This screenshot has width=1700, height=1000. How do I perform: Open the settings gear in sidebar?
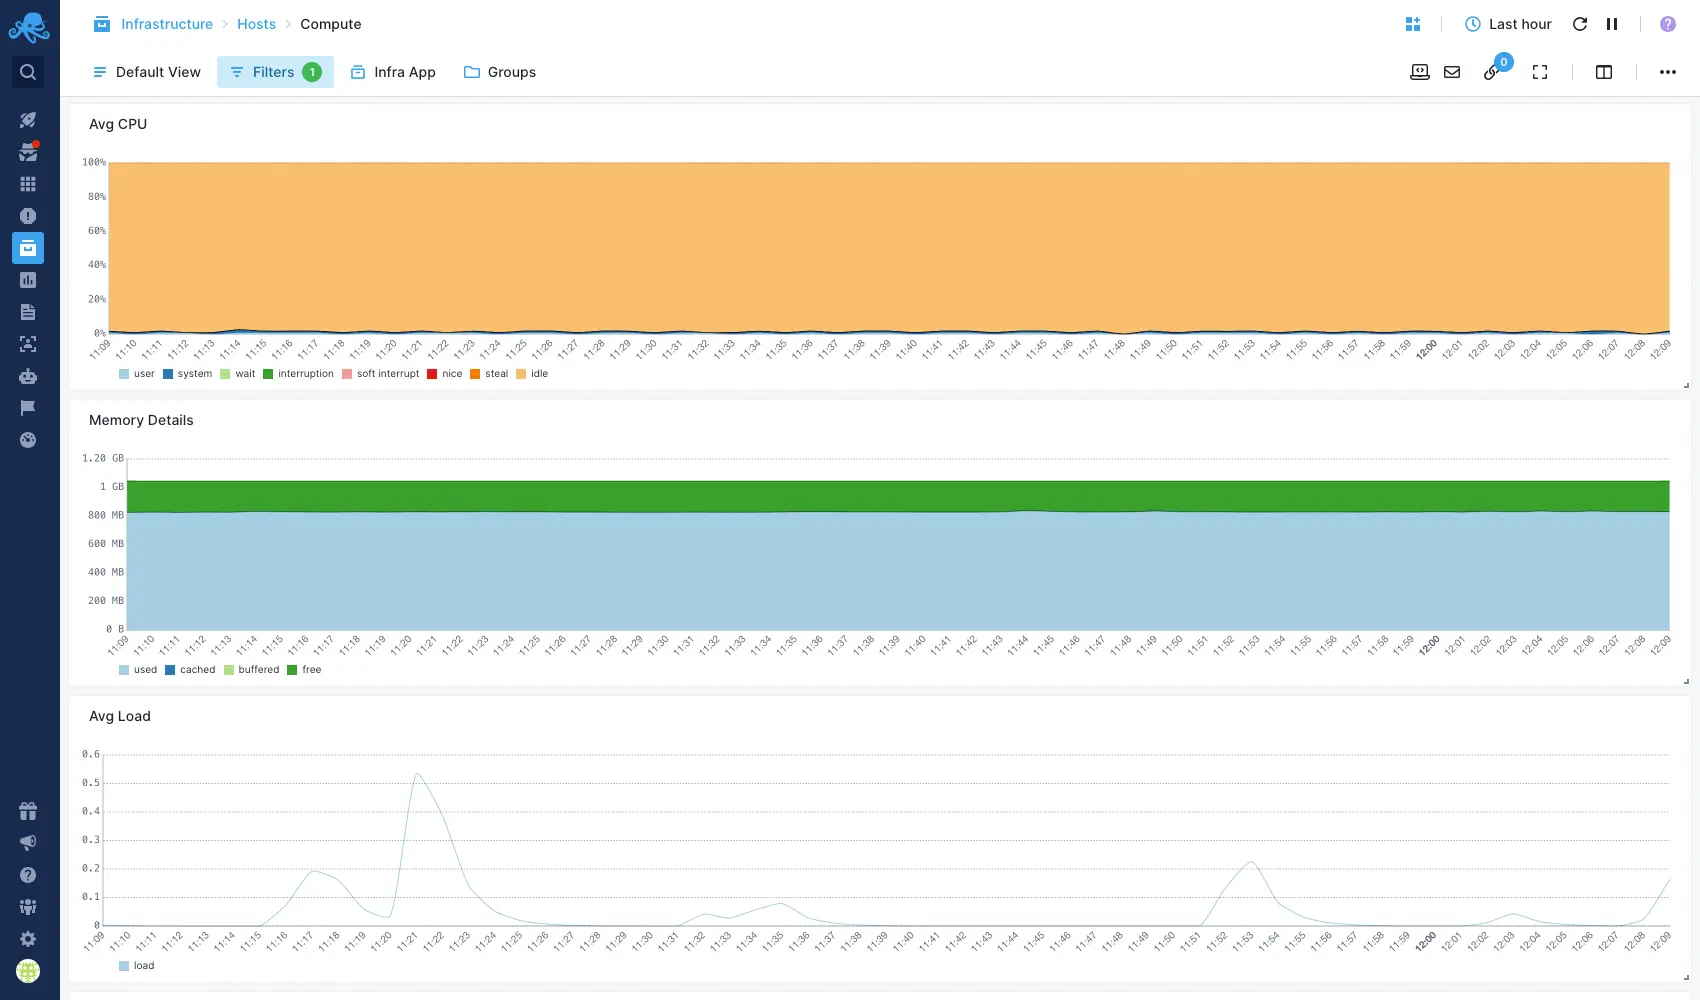pos(28,939)
